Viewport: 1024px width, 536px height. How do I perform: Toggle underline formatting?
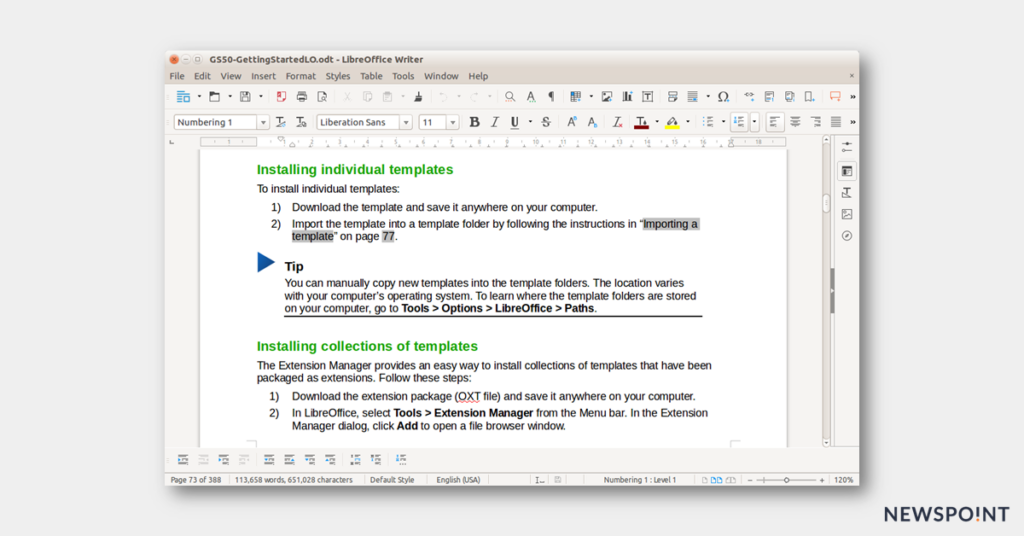click(x=515, y=122)
